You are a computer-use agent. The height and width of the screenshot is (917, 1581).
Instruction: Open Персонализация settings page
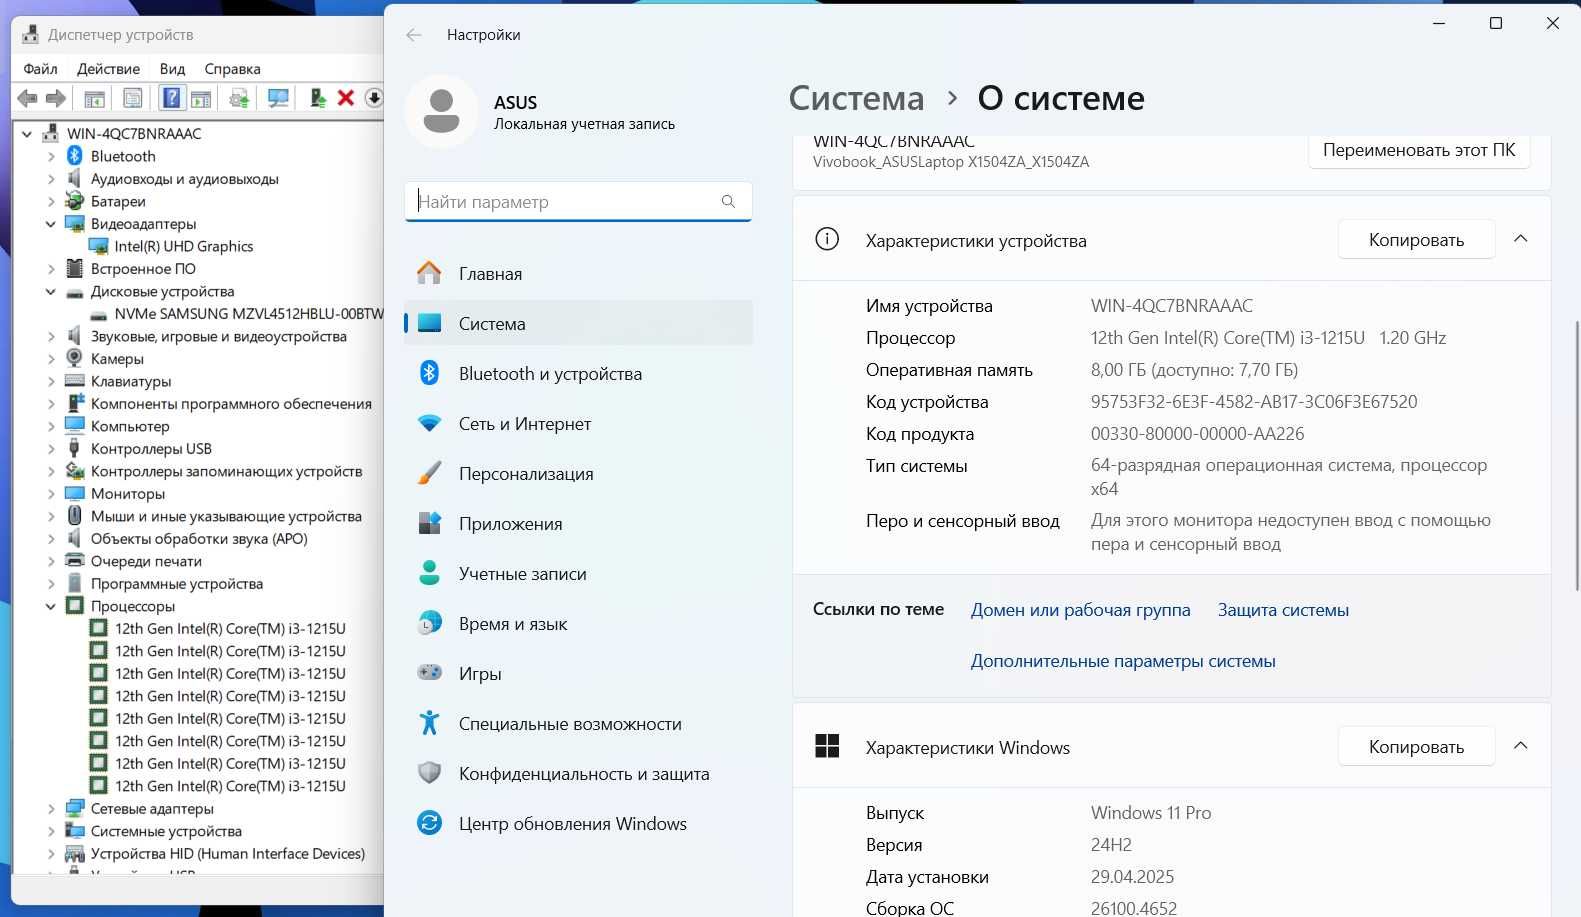(x=578, y=474)
